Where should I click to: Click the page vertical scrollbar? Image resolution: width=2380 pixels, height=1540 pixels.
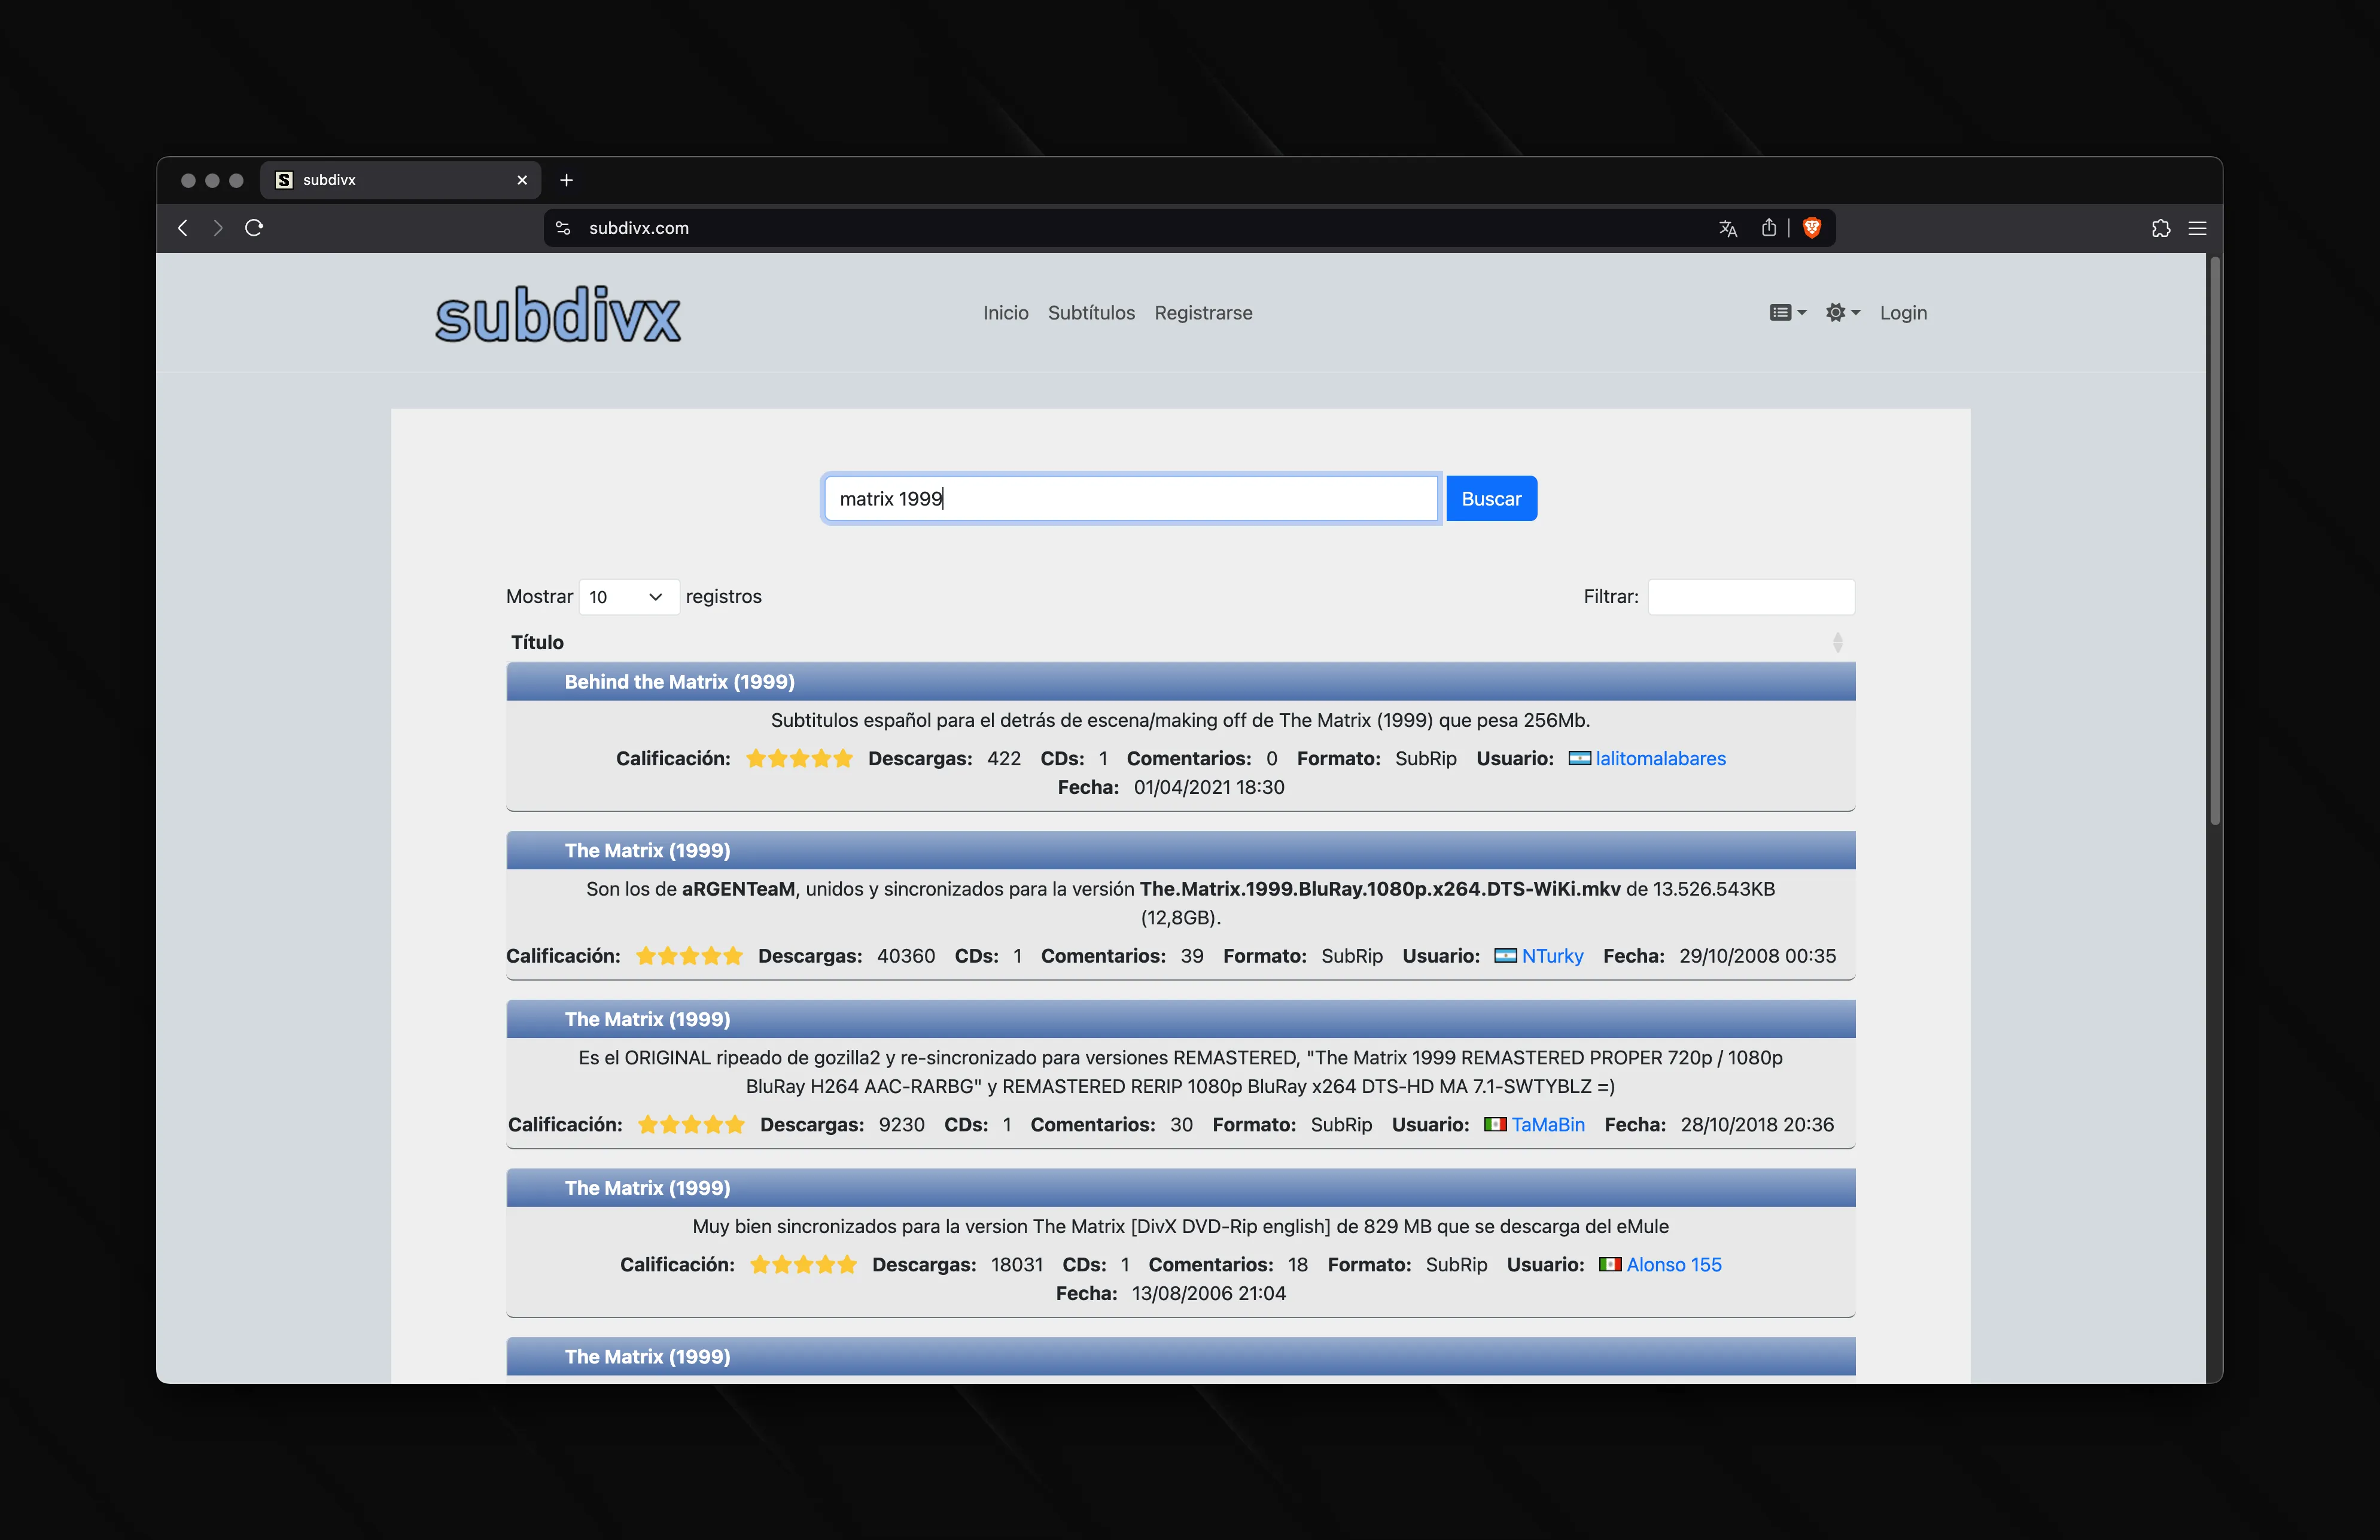pyautogui.click(x=2215, y=540)
